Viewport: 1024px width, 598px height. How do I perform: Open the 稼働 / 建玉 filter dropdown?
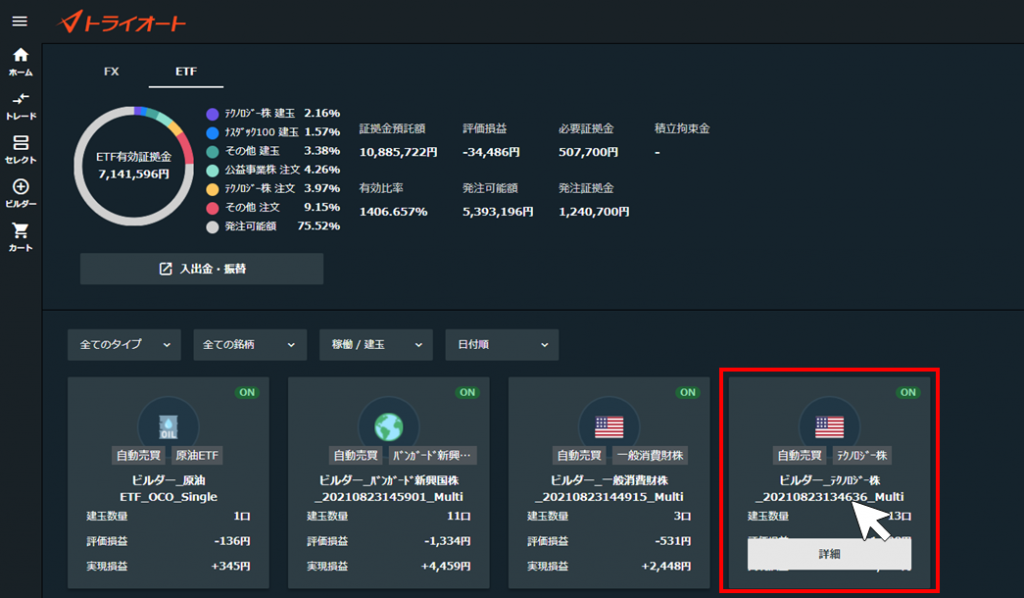(376, 345)
